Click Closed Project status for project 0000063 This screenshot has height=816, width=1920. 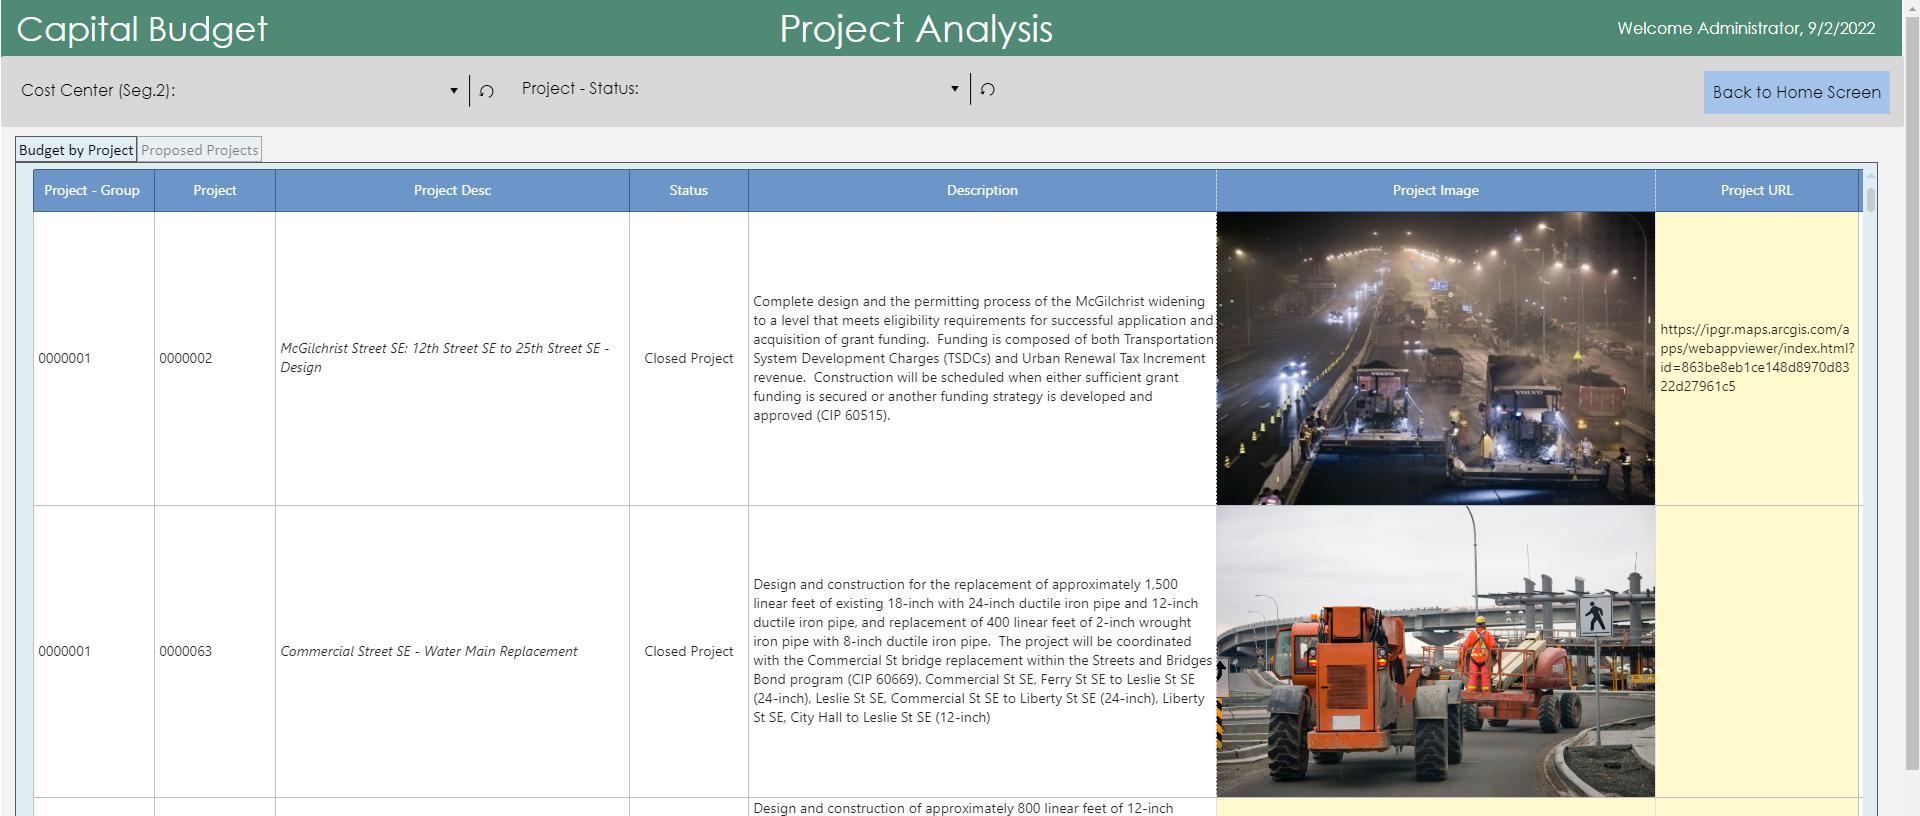tap(689, 651)
